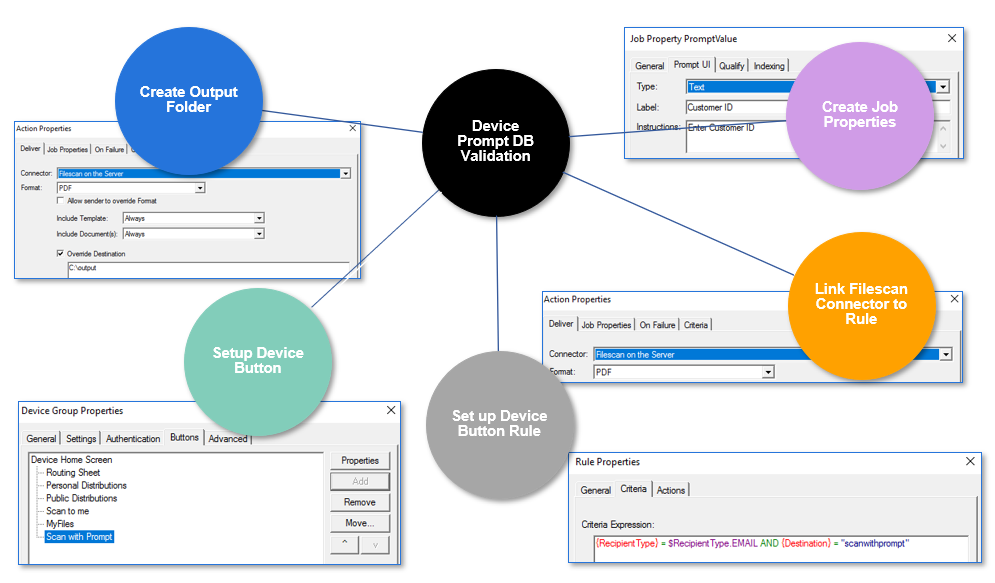
Task: Click the Instructions box scrollbar
Action: coord(943,137)
